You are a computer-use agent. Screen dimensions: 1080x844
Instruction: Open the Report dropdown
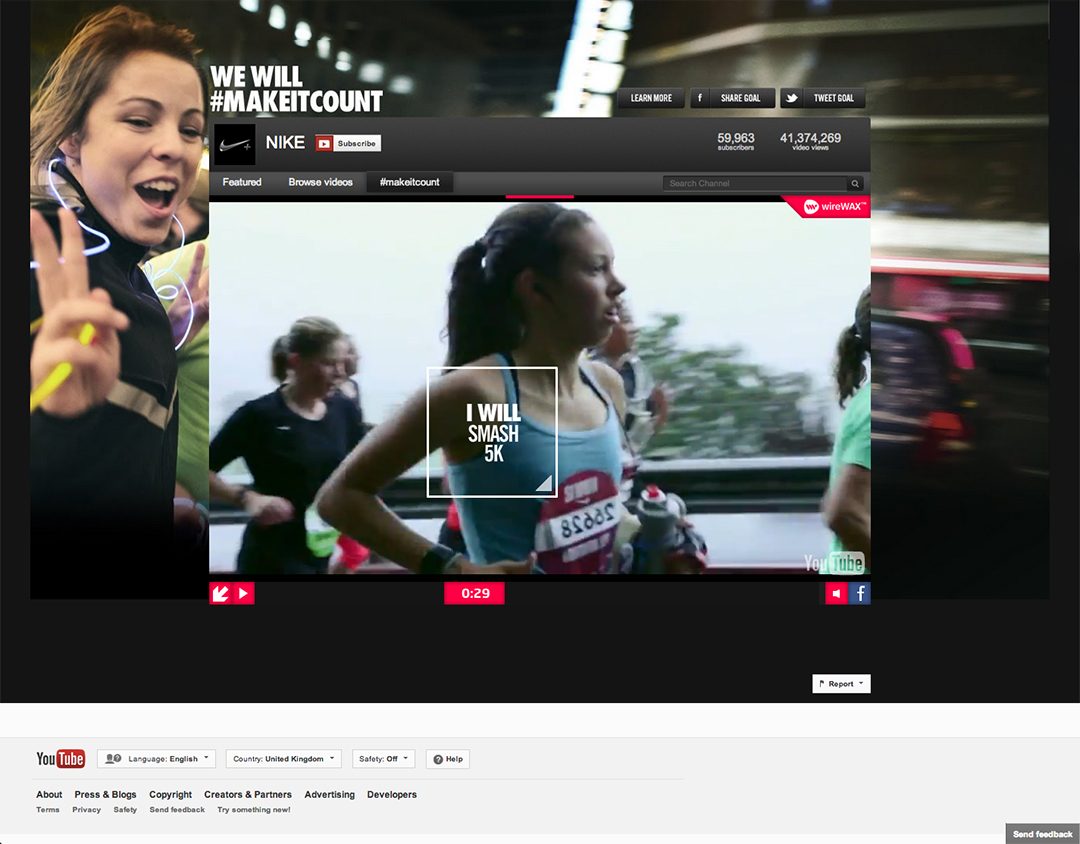pyautogui.click(x=841, y=683)
